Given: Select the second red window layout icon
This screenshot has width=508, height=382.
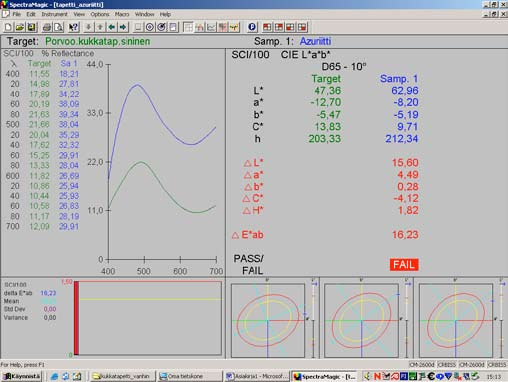Looking at the screenshot, I should coord(279,27).
